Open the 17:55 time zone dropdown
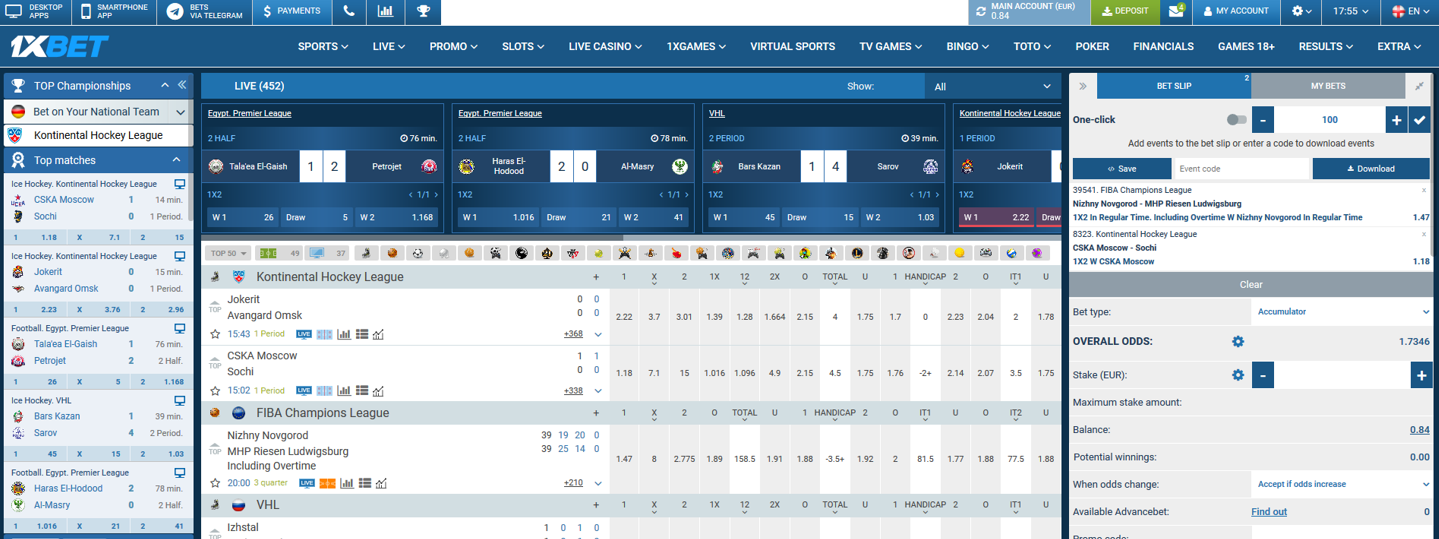The width and height of the screenshot is (1439, 539). [x=1351, y=12]
